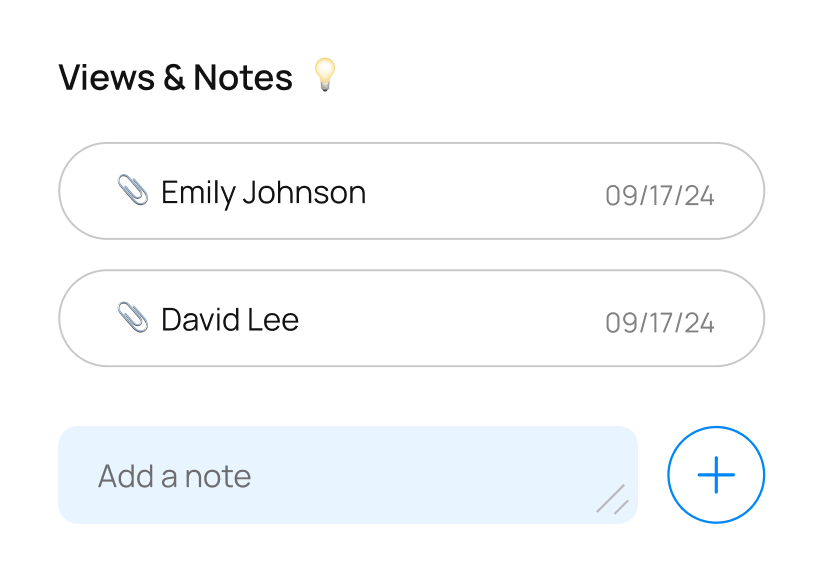This screenshot has height=580, width=824.
Task: Click the empty space between David Lee's name and date
Action: point(450,319)
